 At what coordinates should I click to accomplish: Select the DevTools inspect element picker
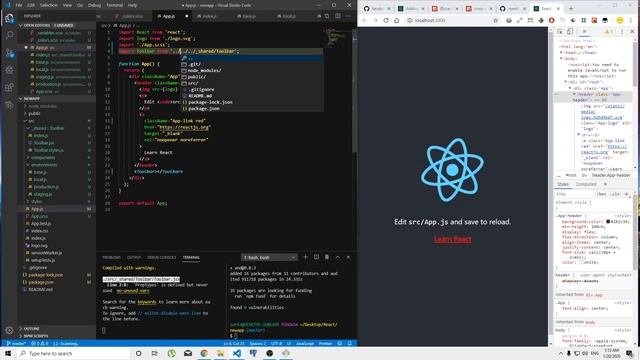[560, 31]
